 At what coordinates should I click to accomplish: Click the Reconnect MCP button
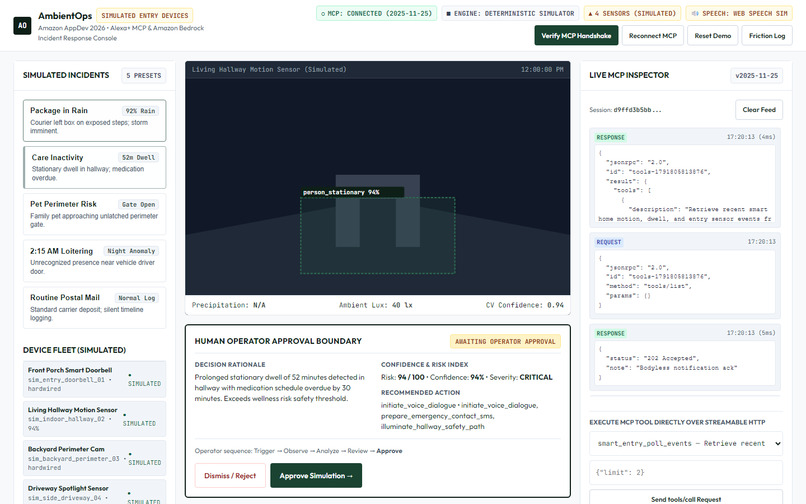(653, 35)
